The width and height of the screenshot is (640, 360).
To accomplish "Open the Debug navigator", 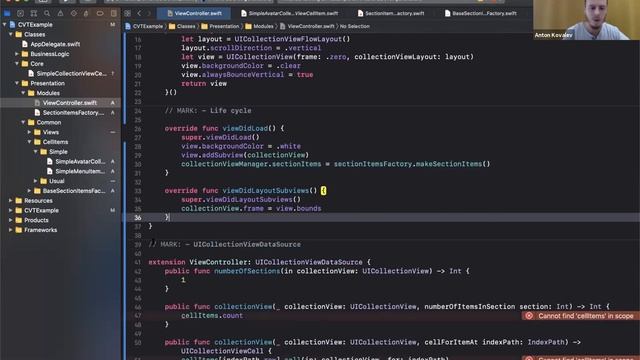I will [86, 13].
